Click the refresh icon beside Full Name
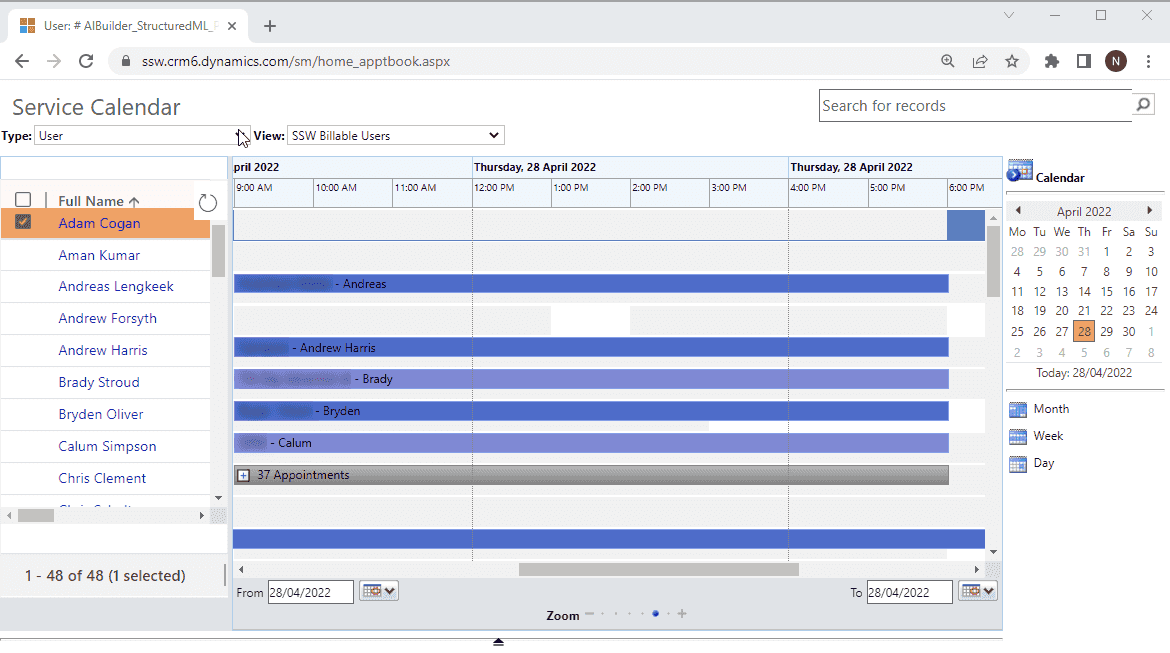 pos(207,203)
